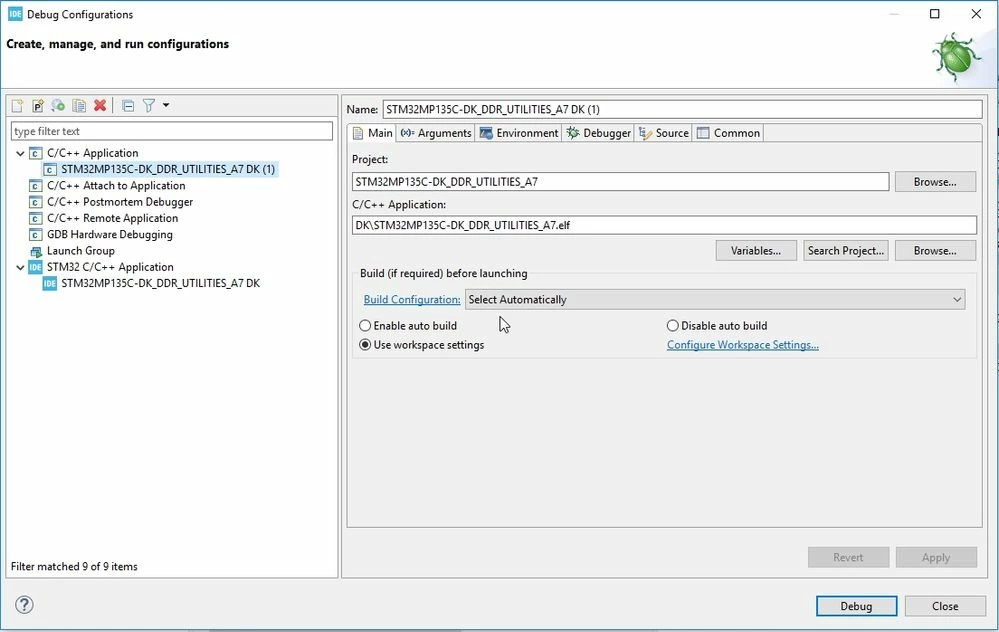The height and width of the screenshot is (632, 999).
Task: Select C/C++ Postmortem Debugger item
Action: coord(120,202)
